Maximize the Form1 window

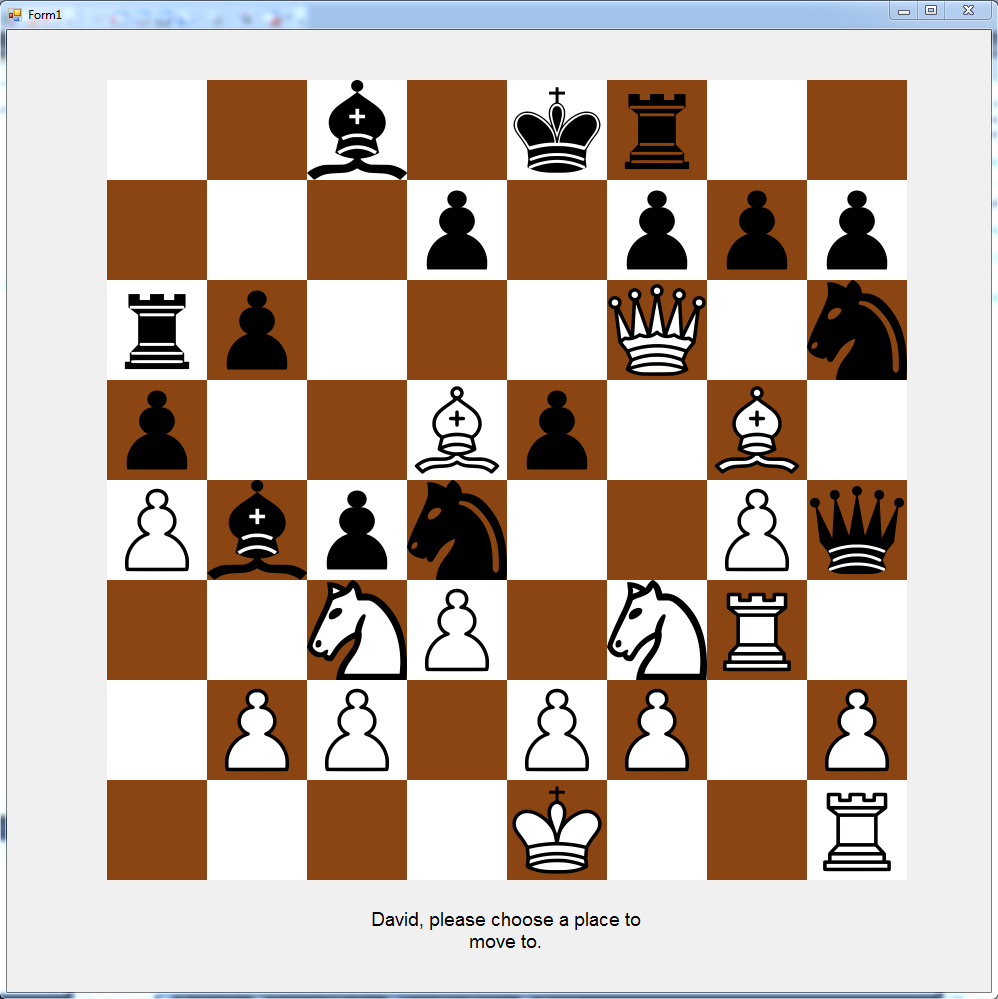pos(931,10)
